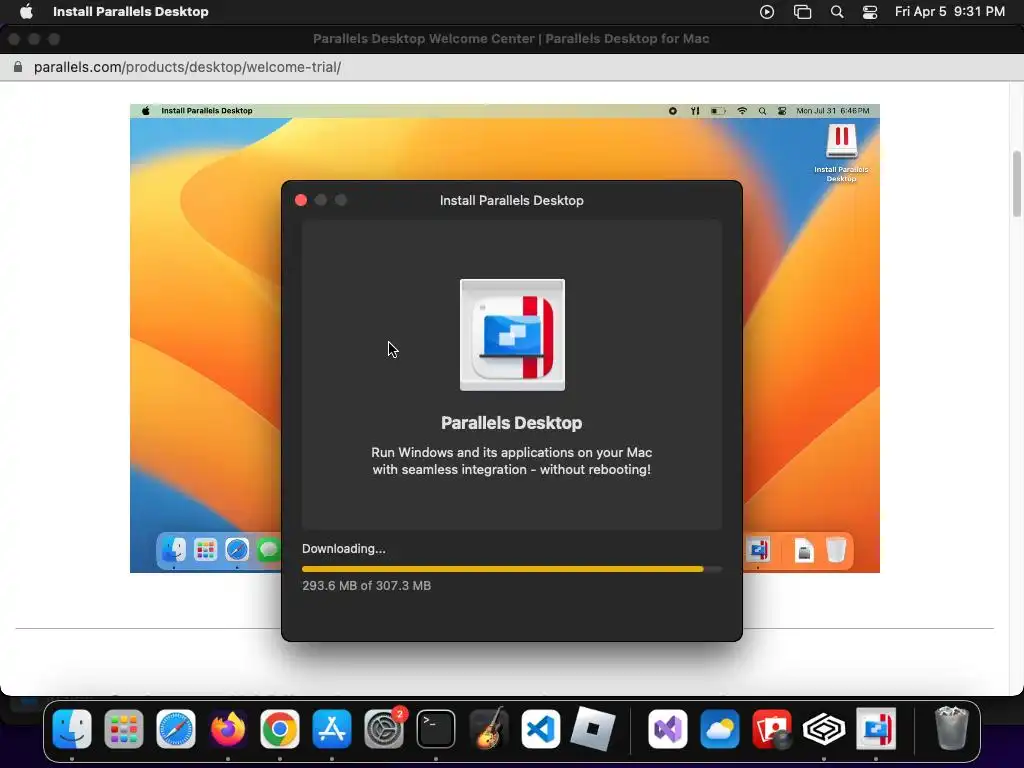The height and width of the screenshot is (768, 1024).
Task: Click the Parallels Desktop app icon in the dialog
Action: (x=512, y=335)
